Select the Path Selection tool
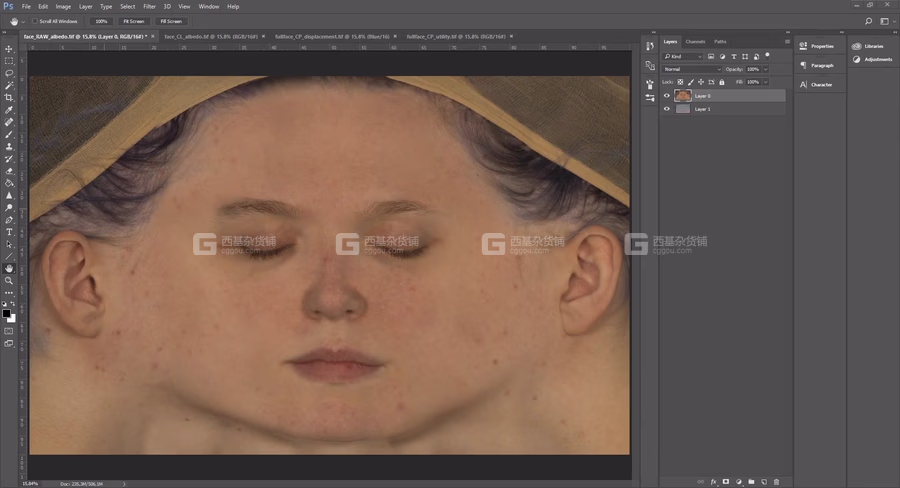The width and height of the screenshot is (900, 488). [9, 244]
